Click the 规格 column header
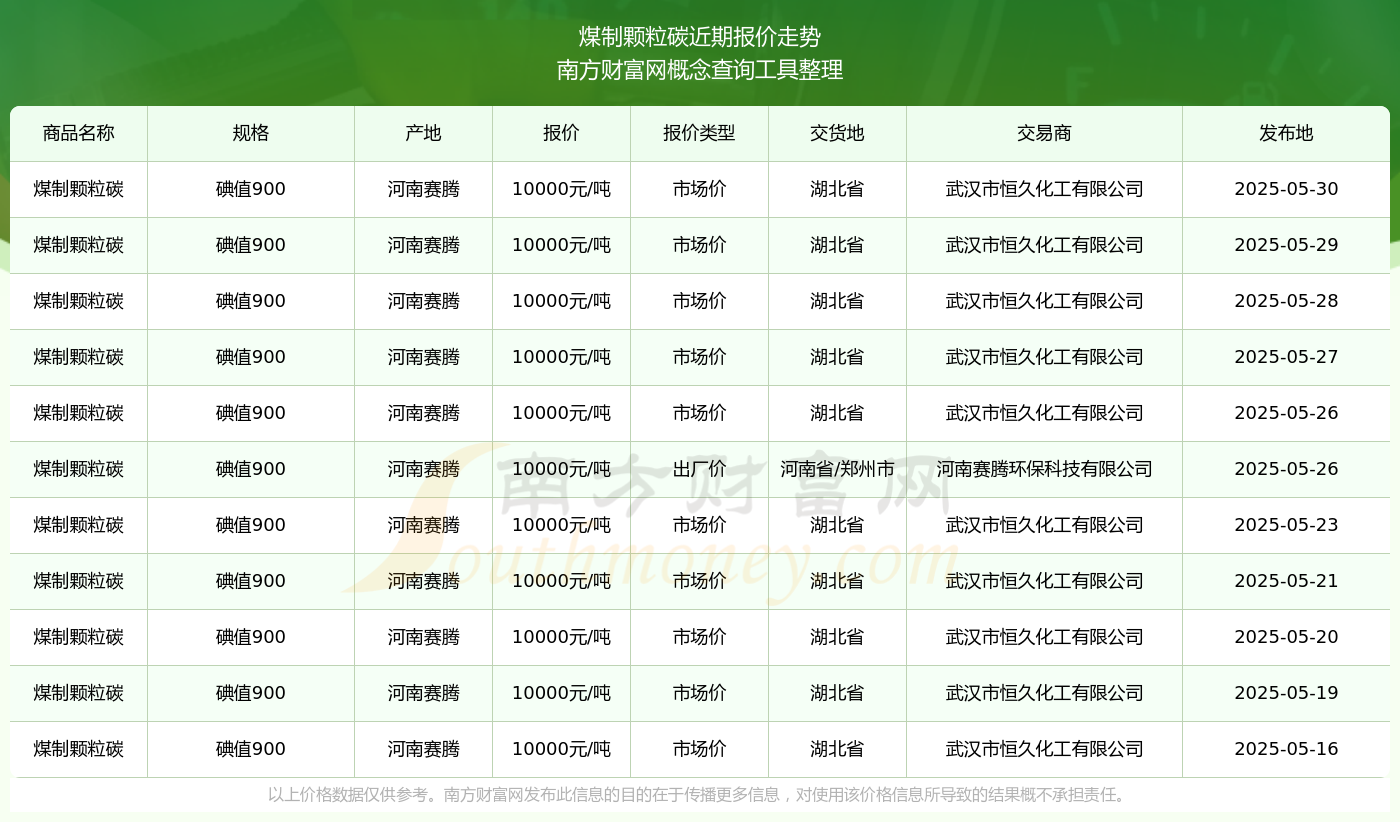The height and width of the screenshot is (822, 1400). pos(251,133)
